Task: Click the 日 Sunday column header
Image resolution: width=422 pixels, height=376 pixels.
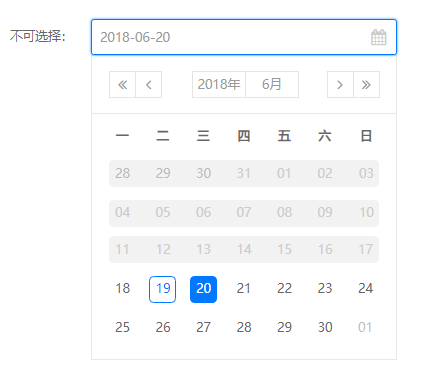Action: coord(366,136)
